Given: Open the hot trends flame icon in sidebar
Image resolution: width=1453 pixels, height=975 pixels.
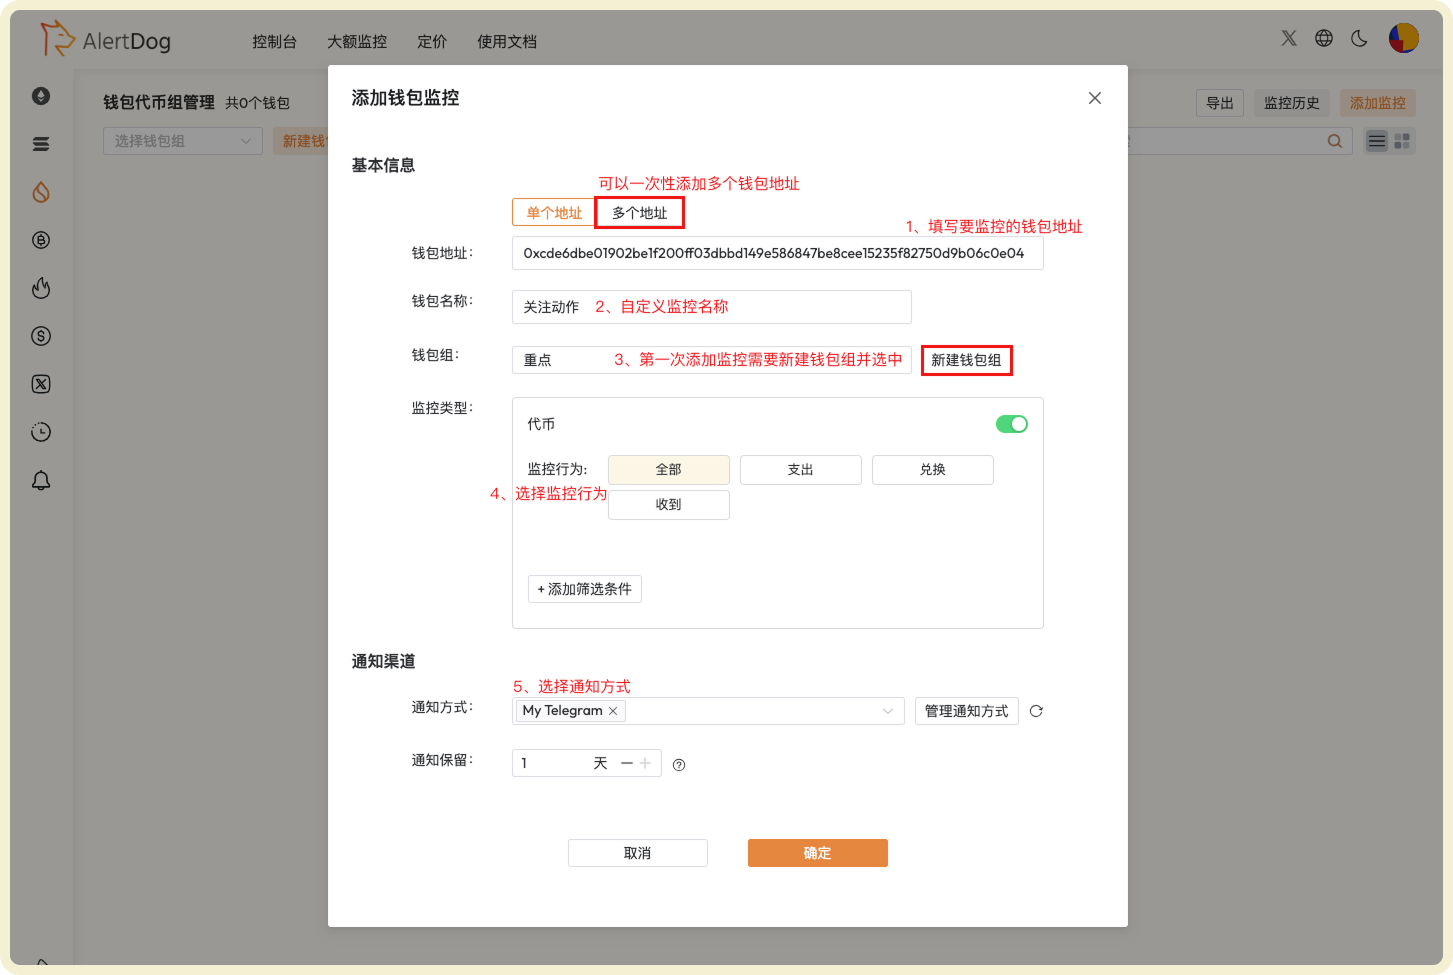Looking at the screenshot, I should click(x=41, y=288).
